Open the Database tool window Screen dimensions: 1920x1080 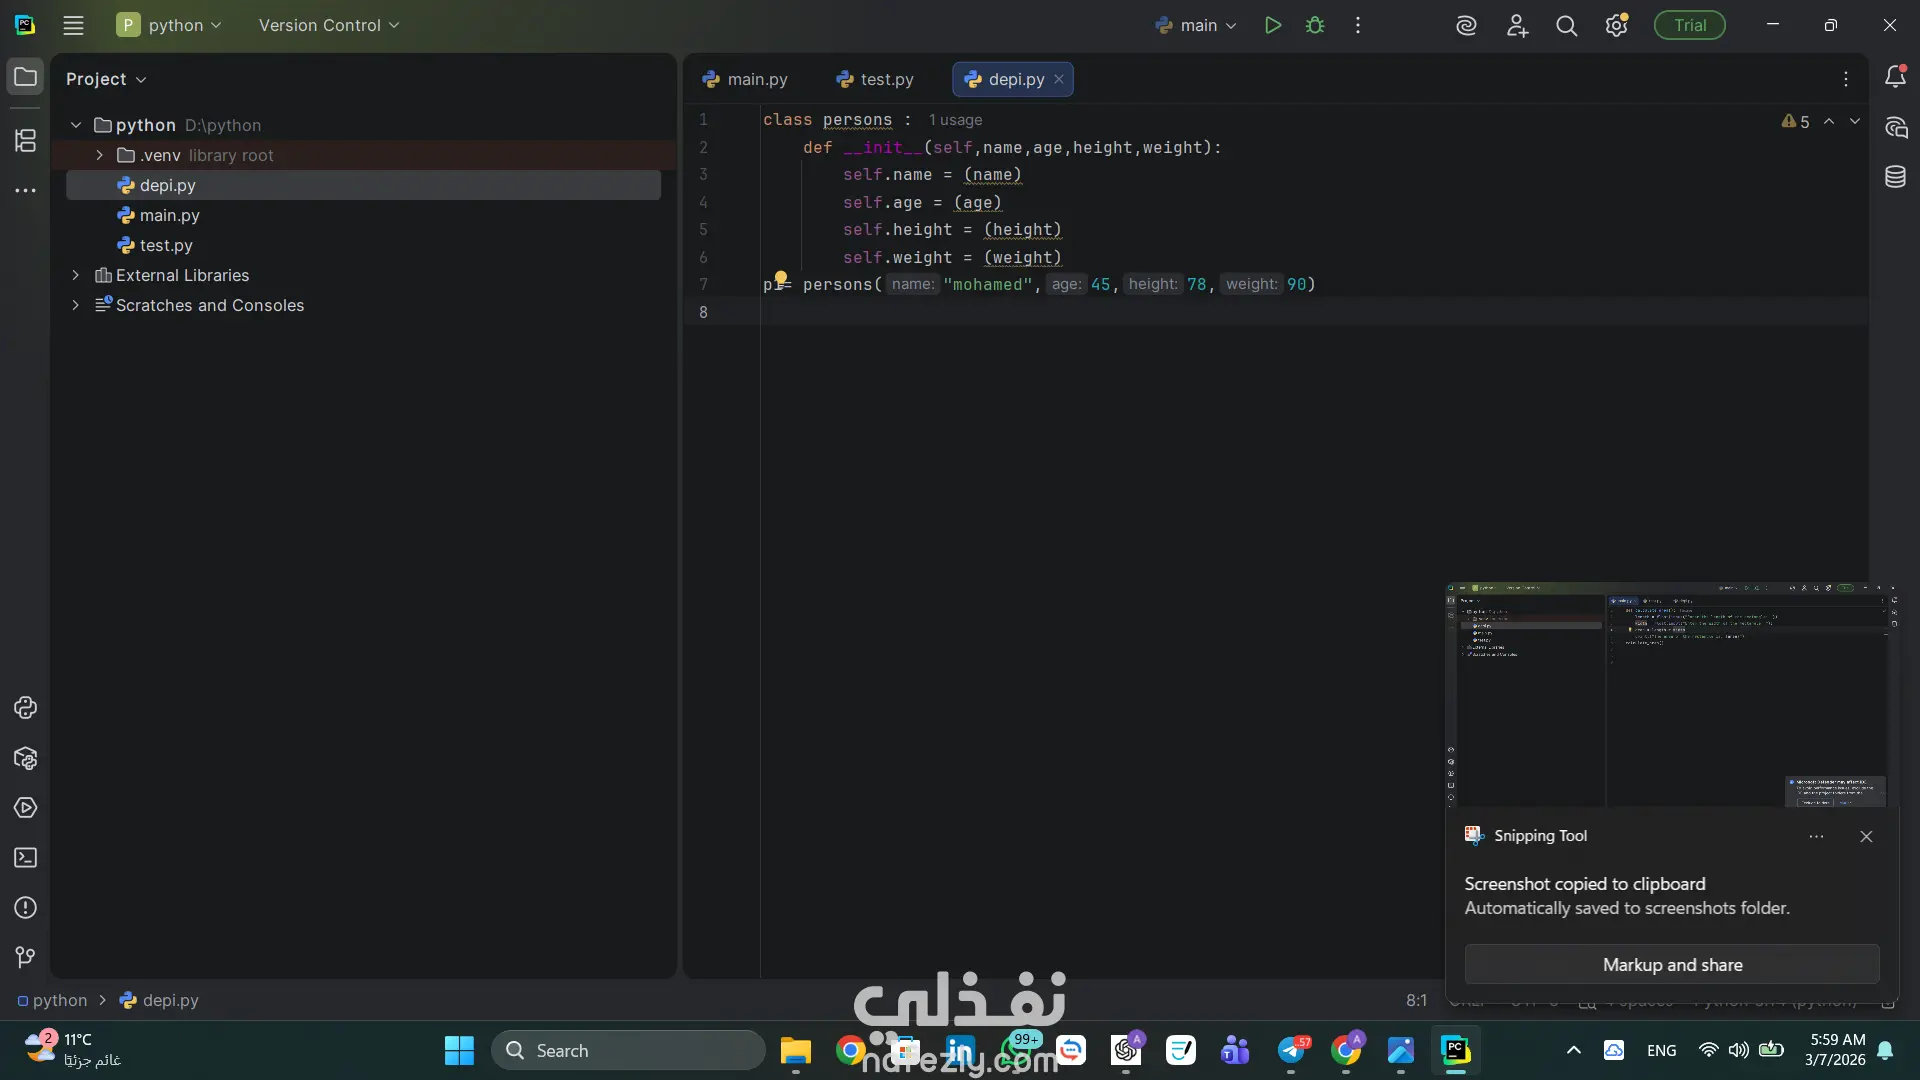click(1895, 177)
